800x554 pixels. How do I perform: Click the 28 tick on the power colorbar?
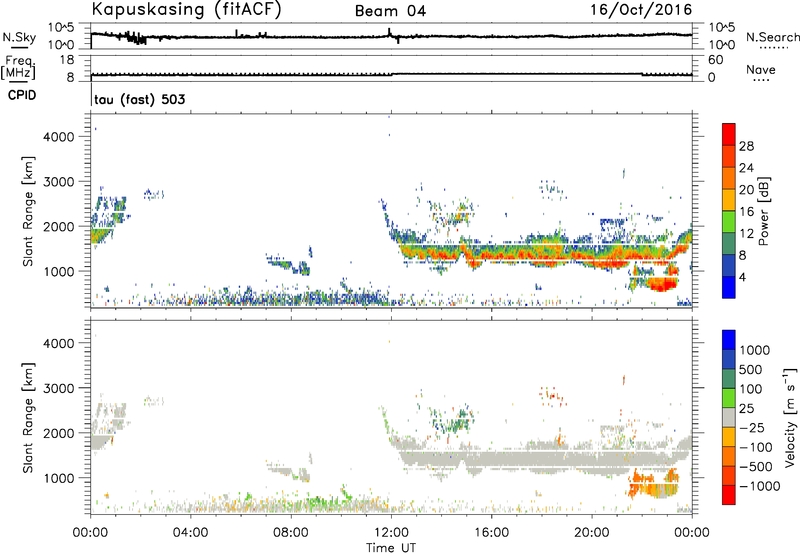(746, 146)
